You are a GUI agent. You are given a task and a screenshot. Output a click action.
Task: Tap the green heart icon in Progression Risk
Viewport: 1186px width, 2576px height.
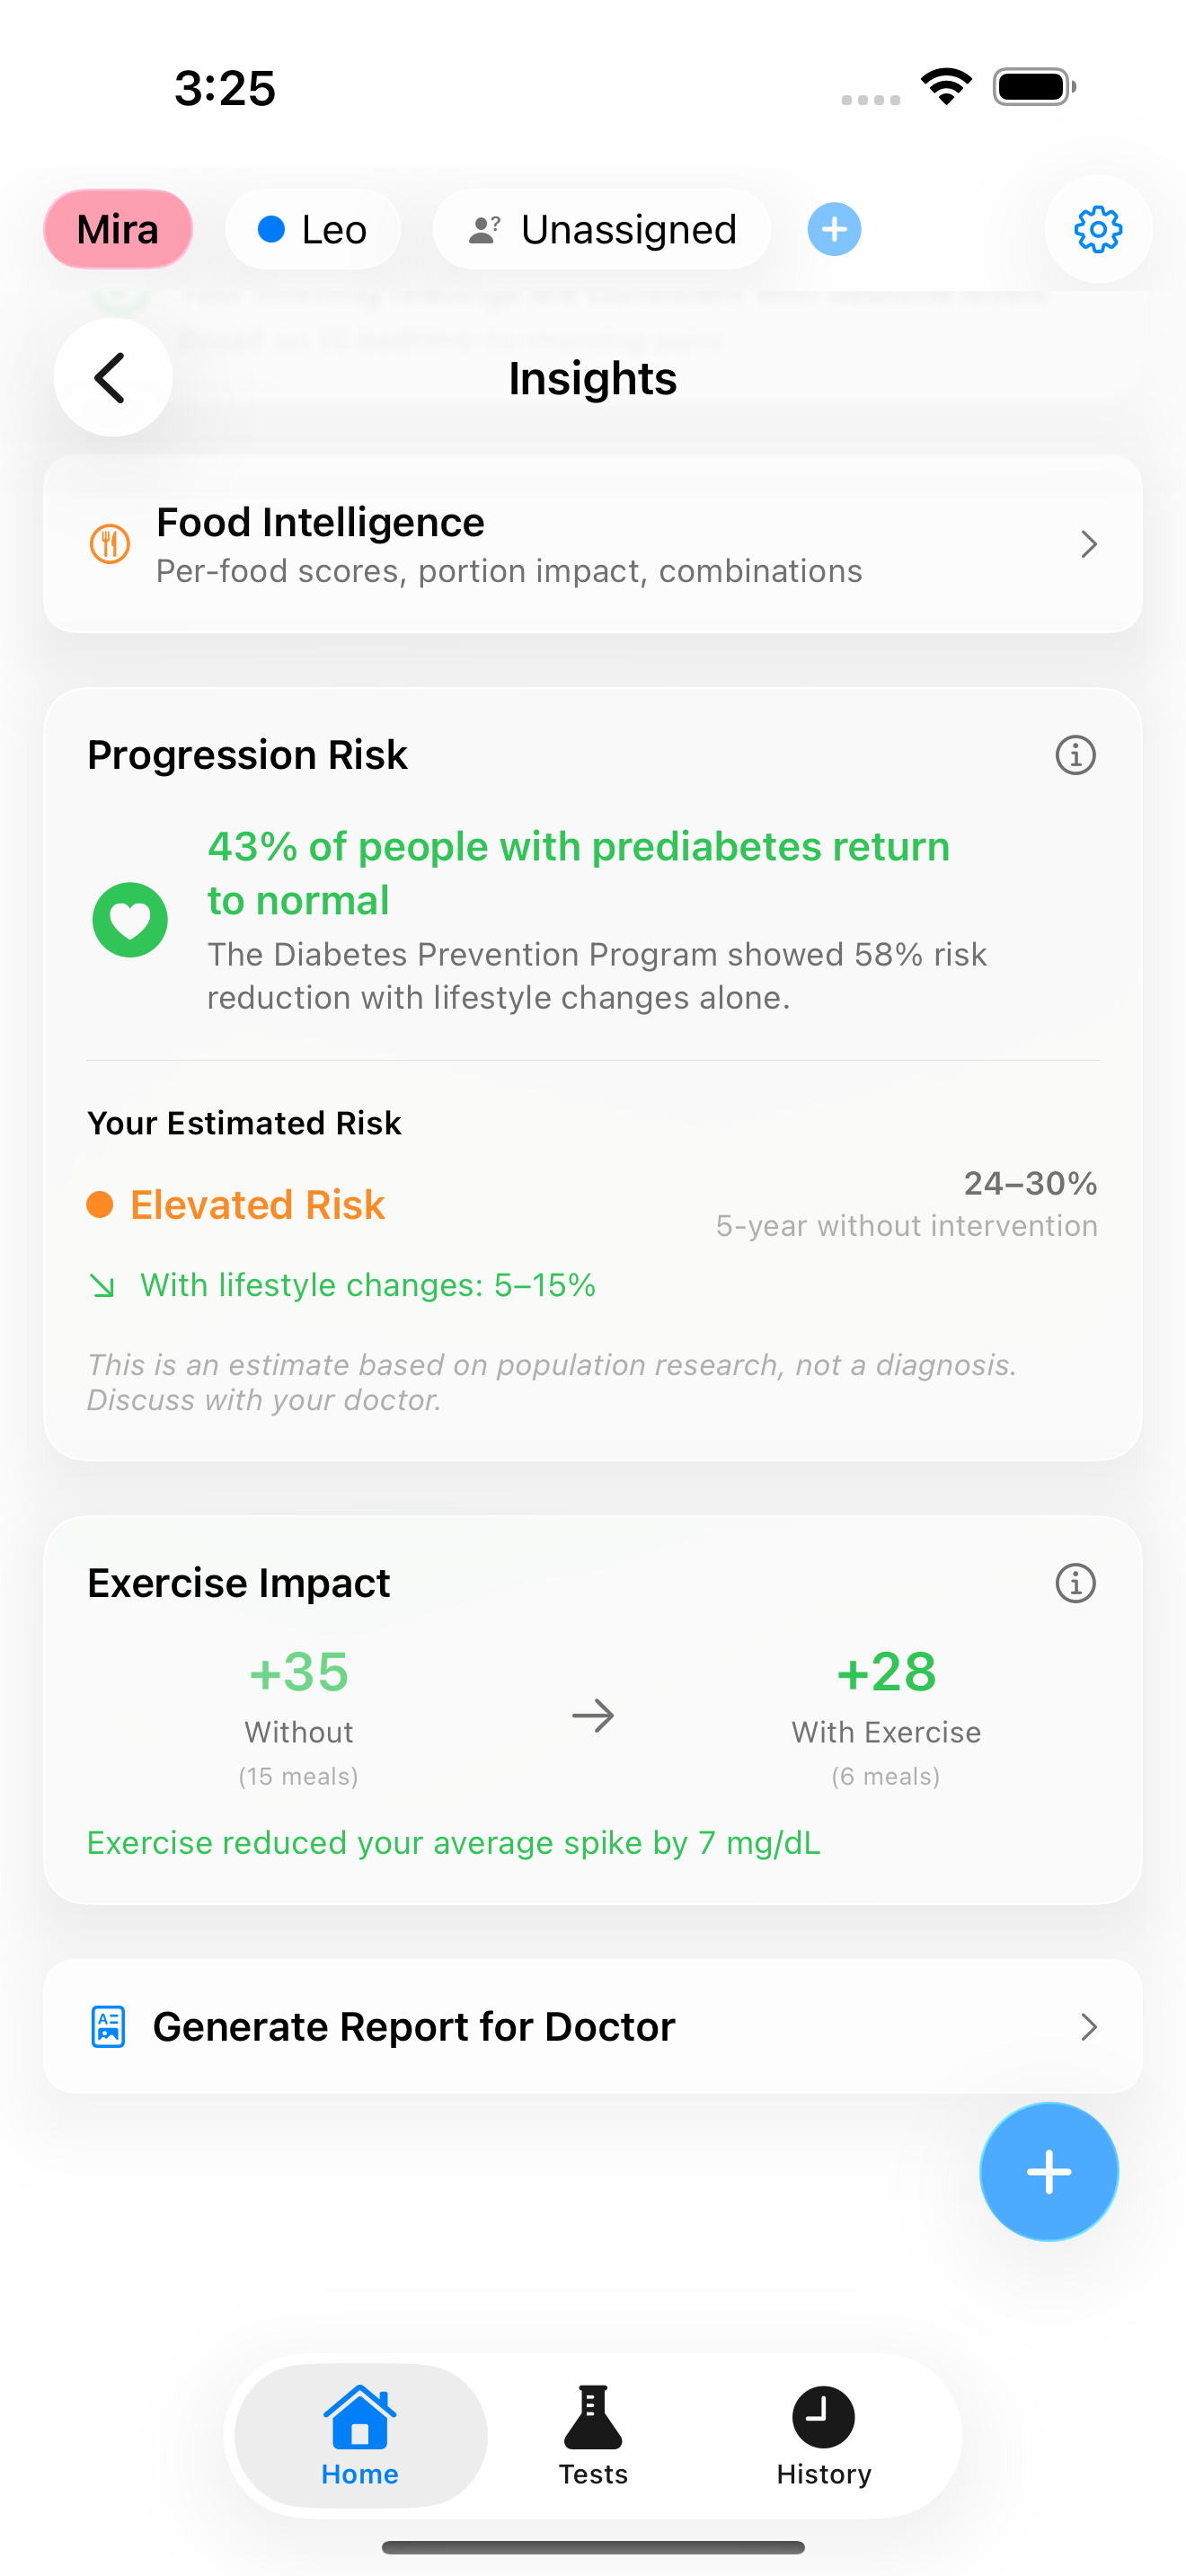pos(129,919)
